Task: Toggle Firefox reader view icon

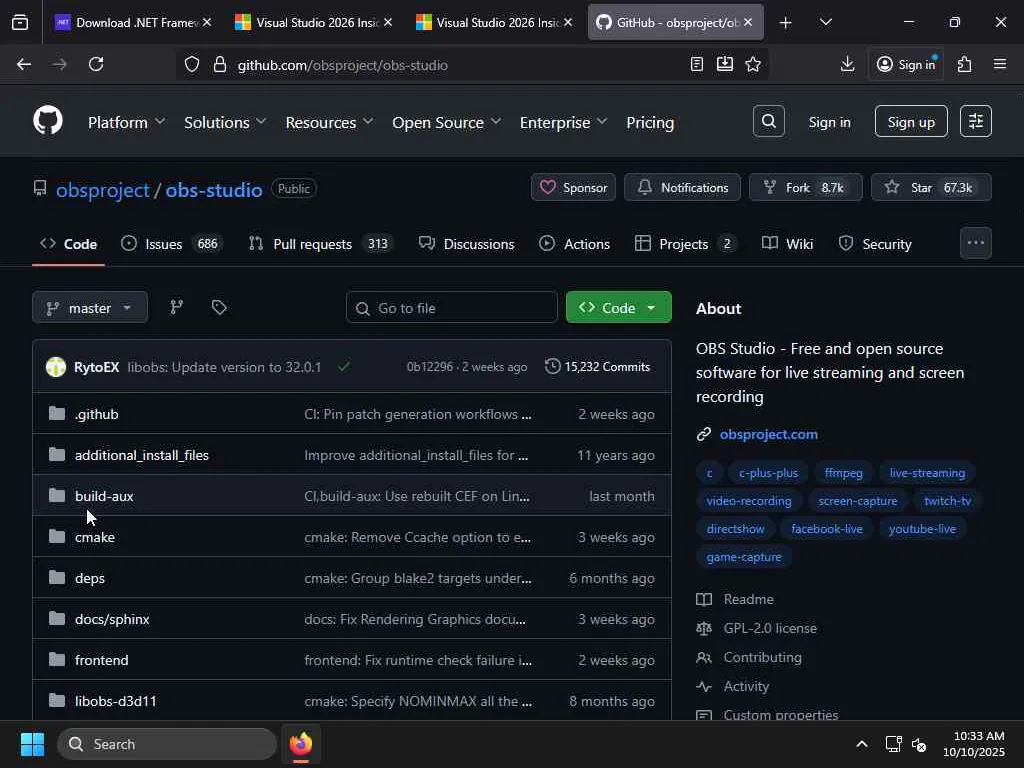Action: pyautogui.click(x=697, y=64)
